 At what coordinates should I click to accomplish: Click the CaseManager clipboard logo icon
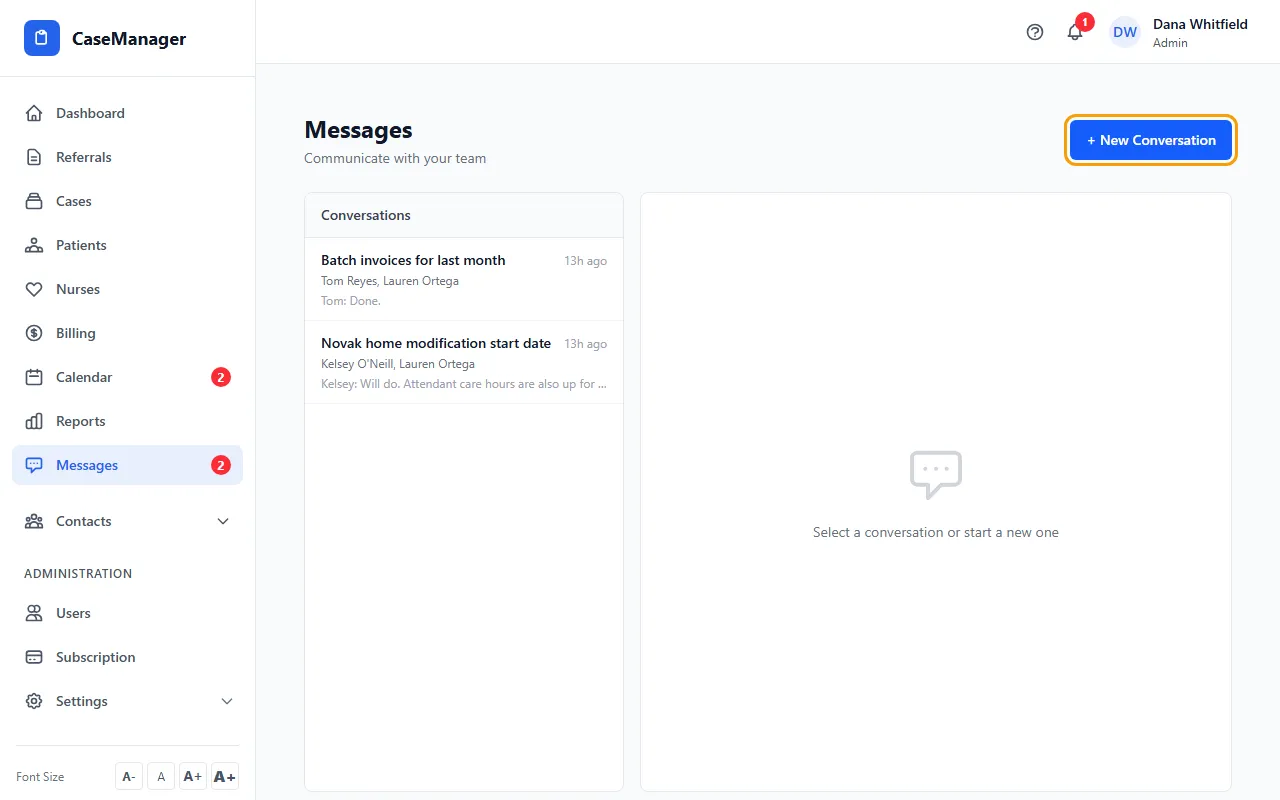coord(42,38)
